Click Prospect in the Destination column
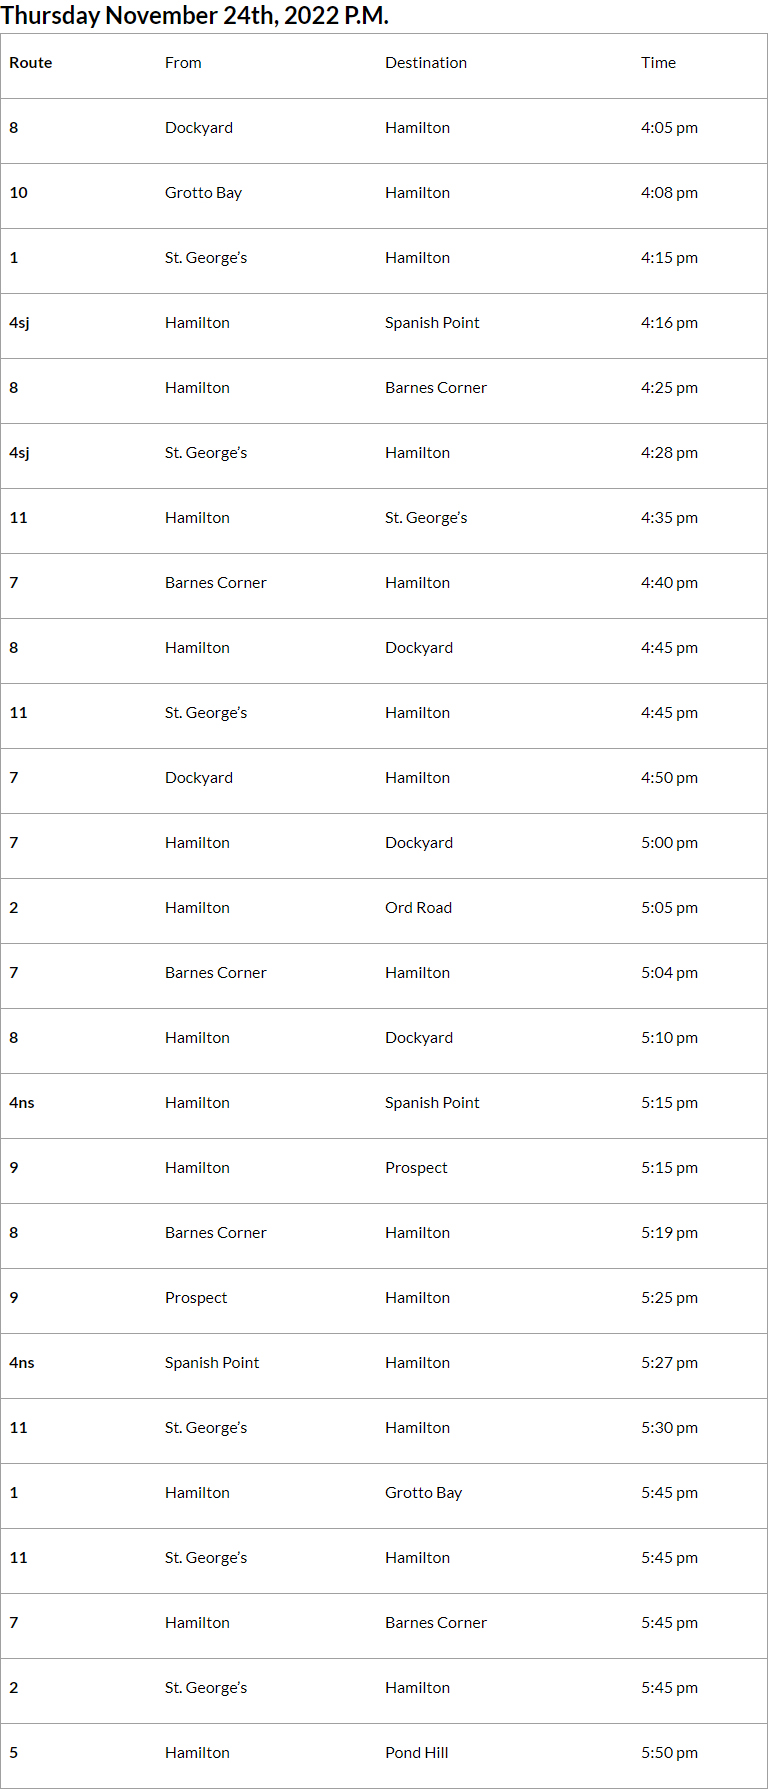The width and height of the screenshot is (768, 1789). click(416, 1168)
